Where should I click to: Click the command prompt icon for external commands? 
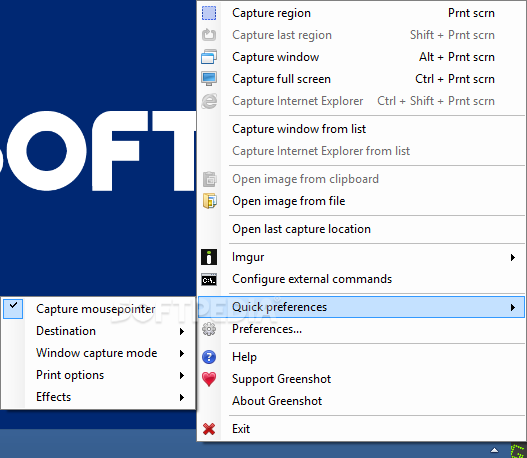tap(209, 279)
